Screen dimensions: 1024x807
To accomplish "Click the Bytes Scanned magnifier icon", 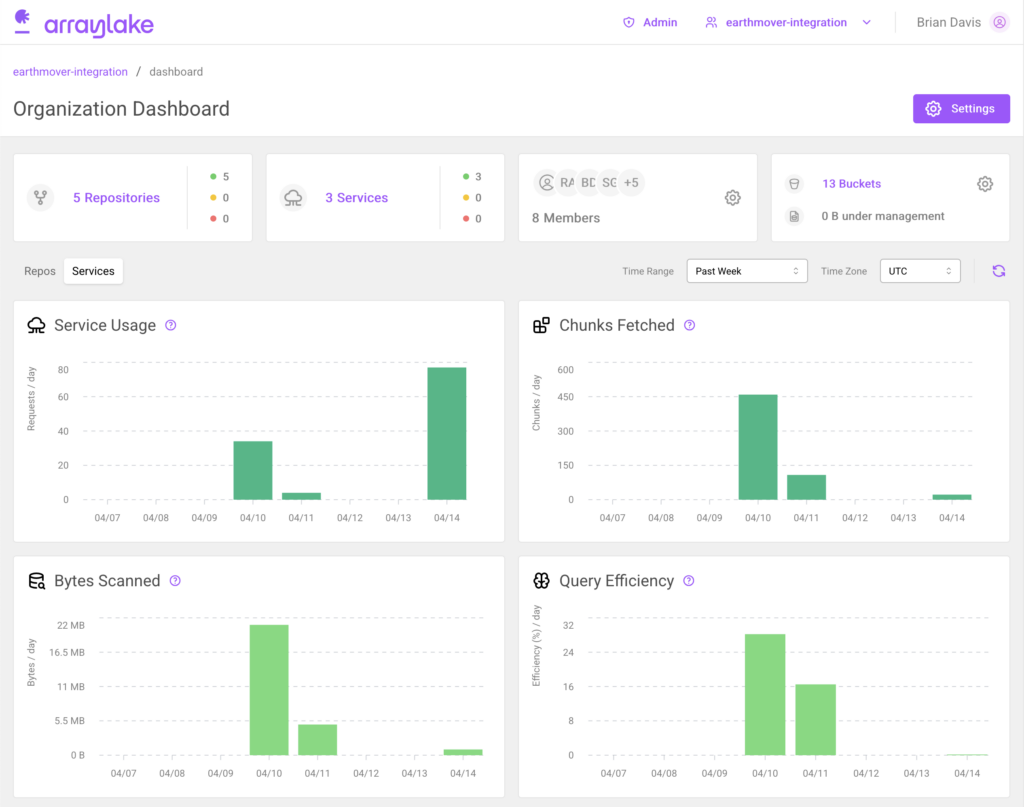I will (x=36, y=580).
